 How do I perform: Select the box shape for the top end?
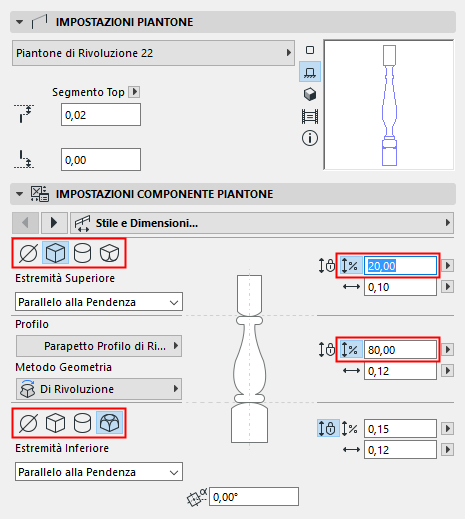pos(55,253)
